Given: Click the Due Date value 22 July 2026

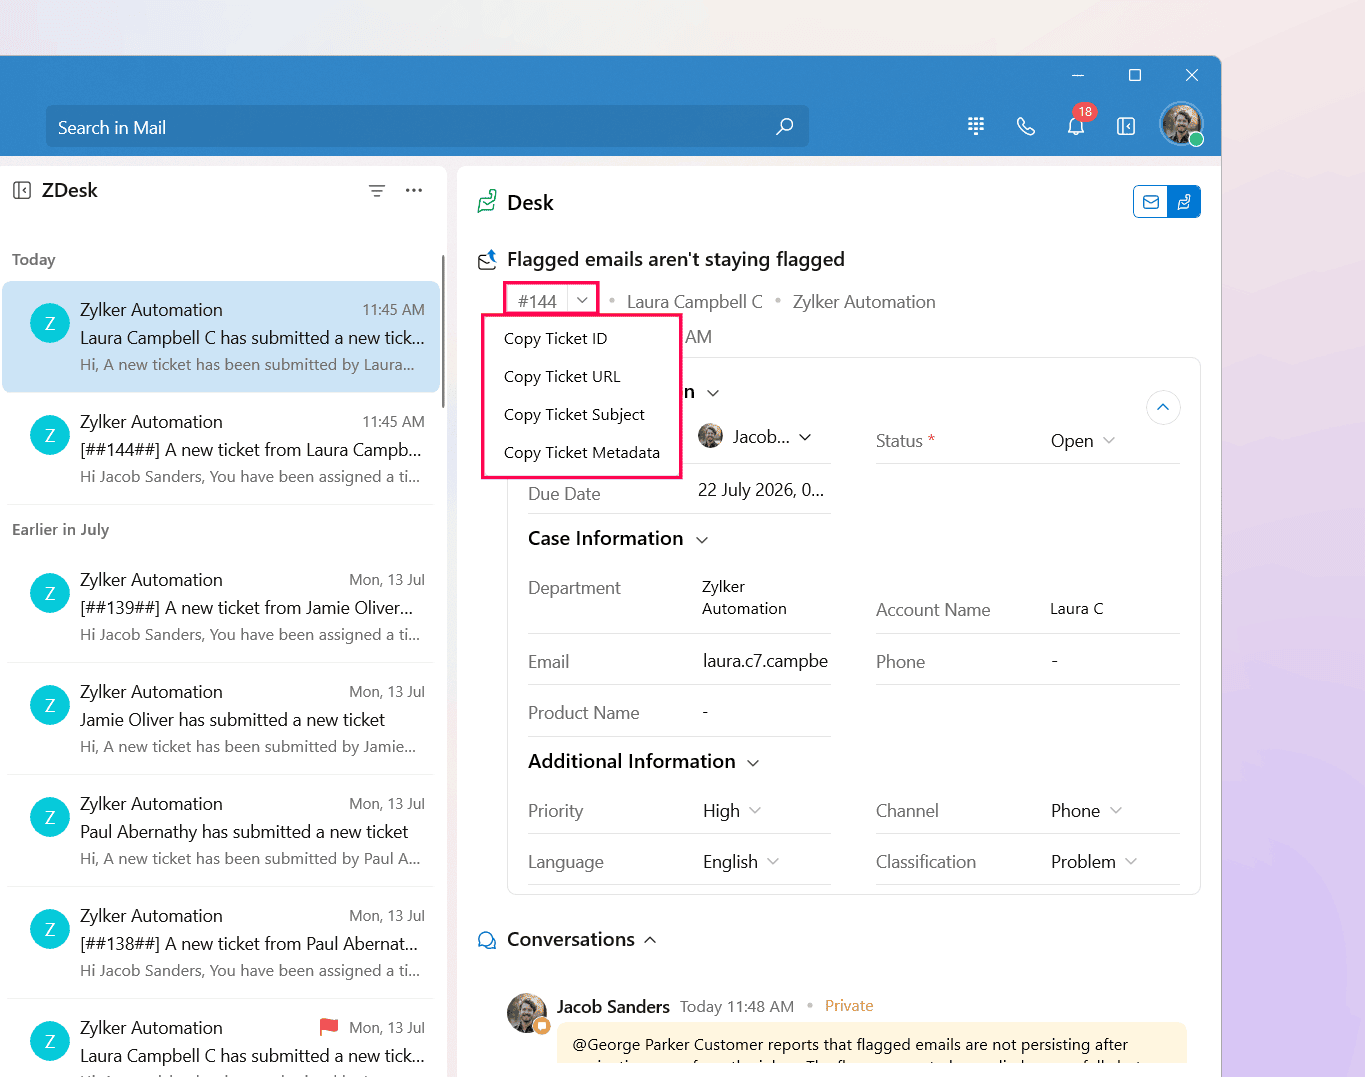Looking at the screenshot, I should click(761, 490).
